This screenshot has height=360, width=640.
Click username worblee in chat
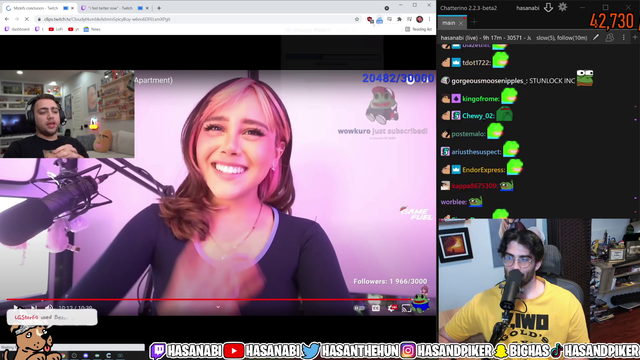coord(454,202)
